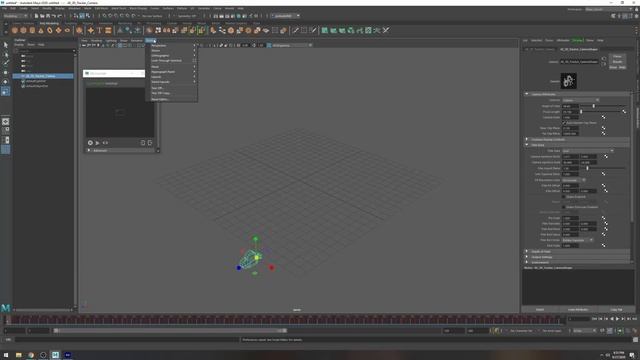Open the Modeling menu set dropdown
The height and width of the screenshot is (360, 640).
[x=15, y=16]
